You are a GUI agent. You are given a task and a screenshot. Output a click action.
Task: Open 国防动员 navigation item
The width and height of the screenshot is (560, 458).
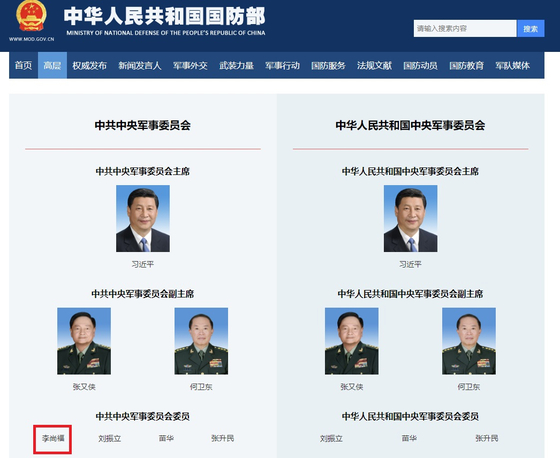point(420,65)
